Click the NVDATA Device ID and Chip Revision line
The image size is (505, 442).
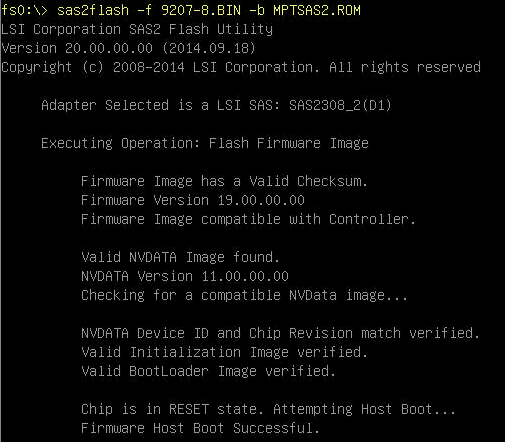pos(280,333)
